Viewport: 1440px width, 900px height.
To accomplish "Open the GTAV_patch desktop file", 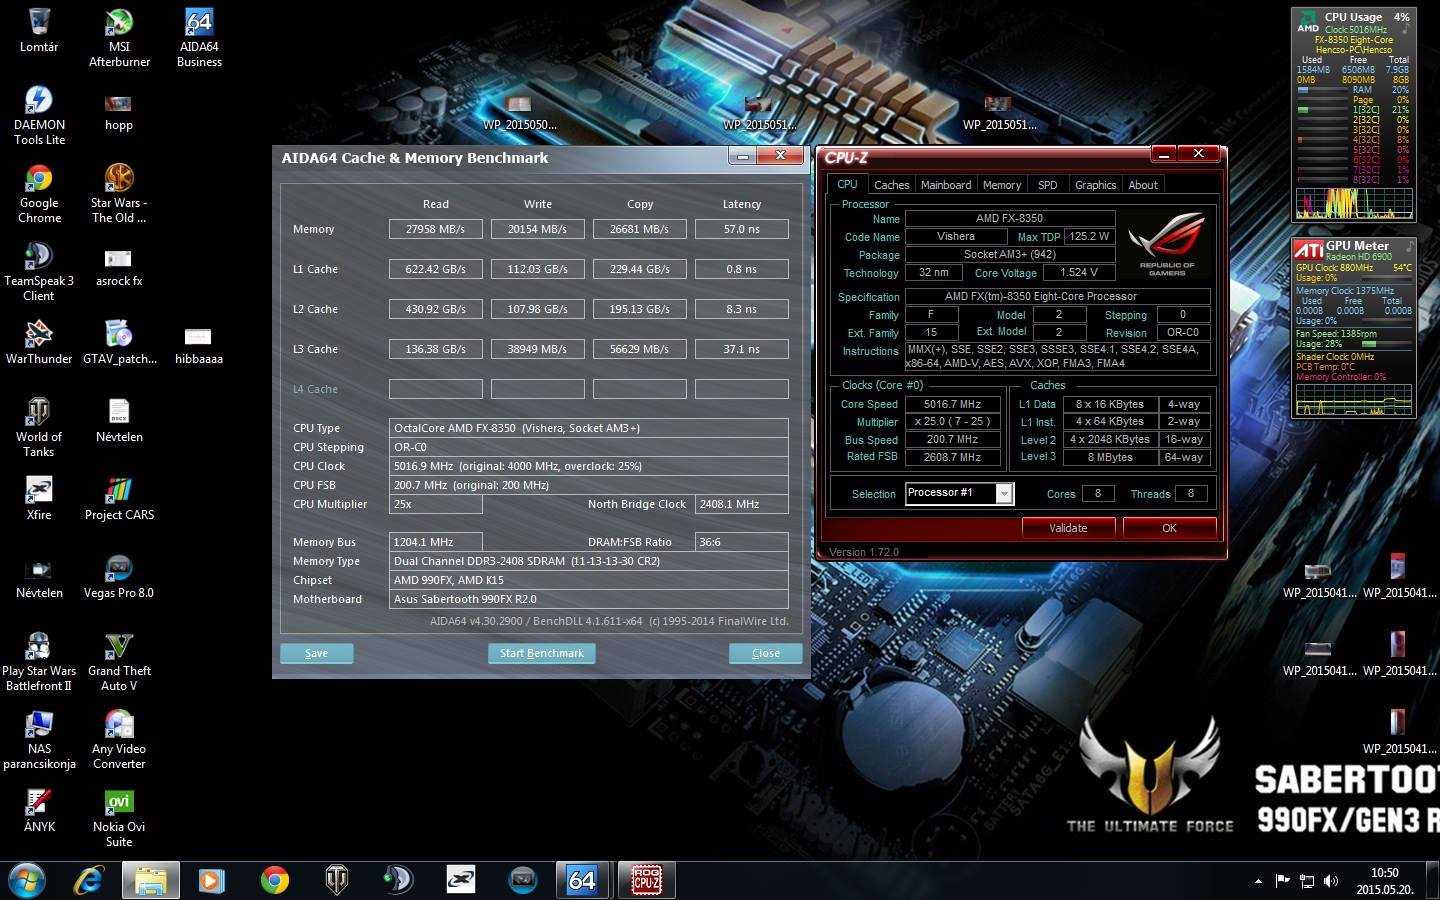I will (119, 342).
